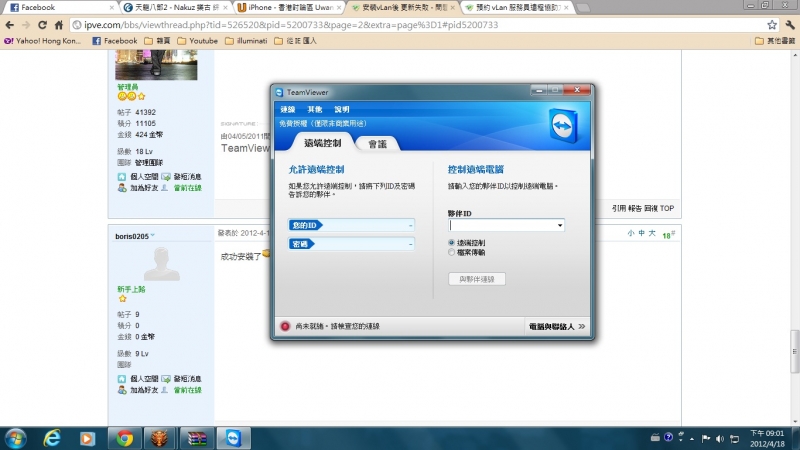Open other bookmarks folder at right

[x=775, y=41]
